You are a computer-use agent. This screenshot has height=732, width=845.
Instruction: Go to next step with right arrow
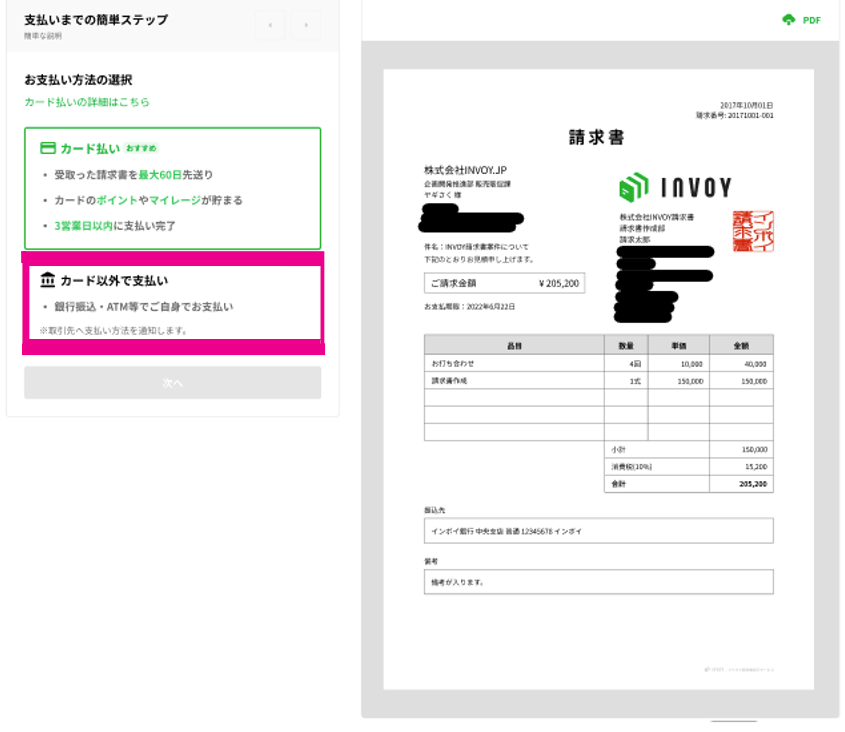(306, 25)
